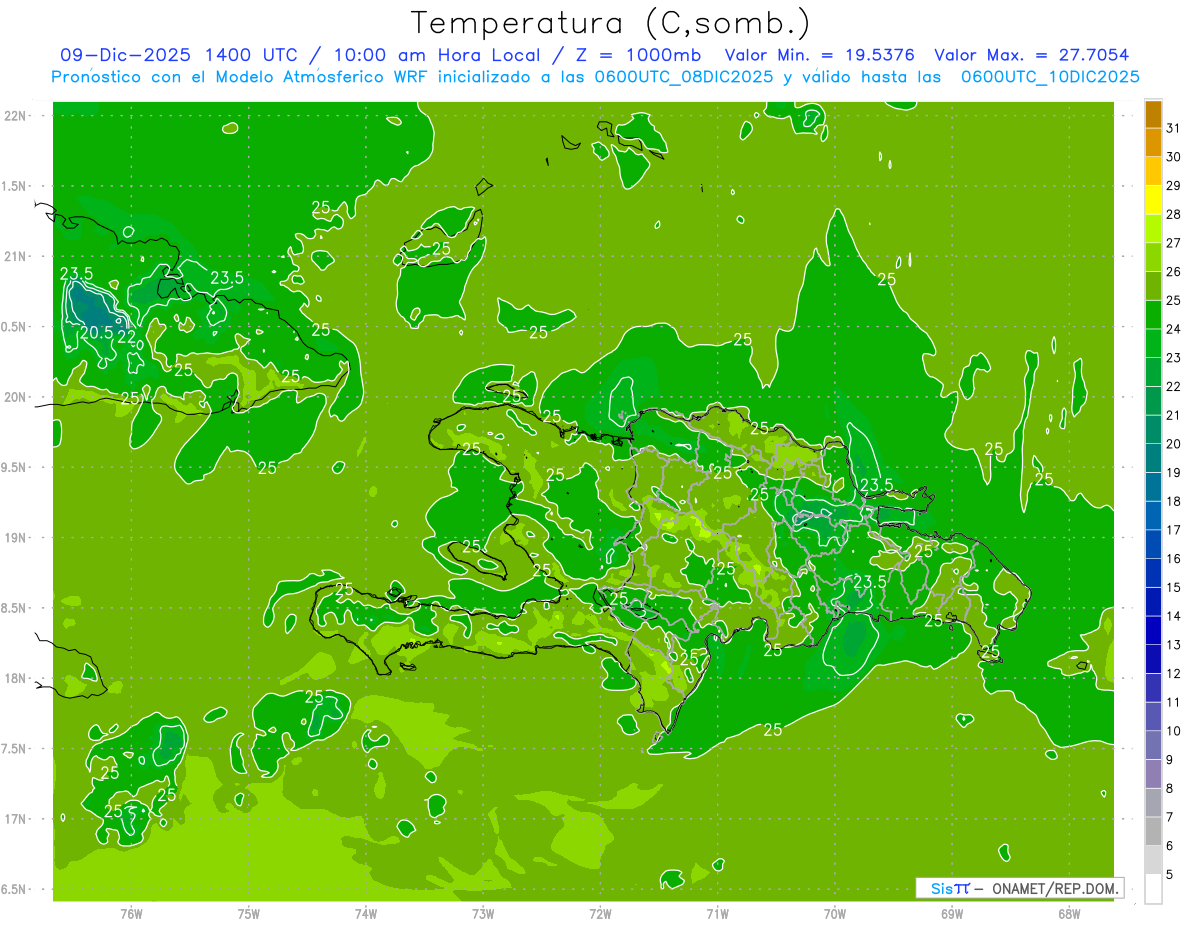The height and width of the screenshot is (927, 1200).
Task: Click the '30' value on the color scale
Action: pos(1174,157)
